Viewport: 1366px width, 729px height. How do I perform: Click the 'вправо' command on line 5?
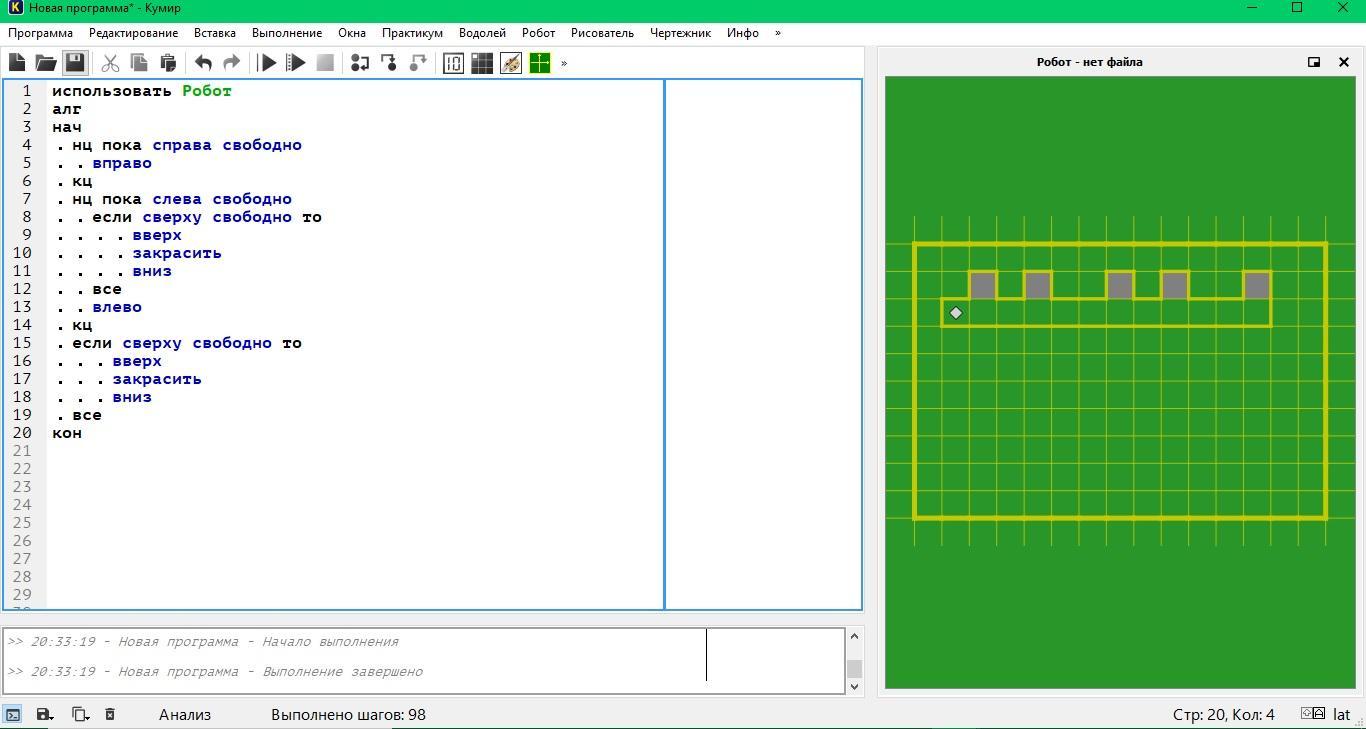122,163
